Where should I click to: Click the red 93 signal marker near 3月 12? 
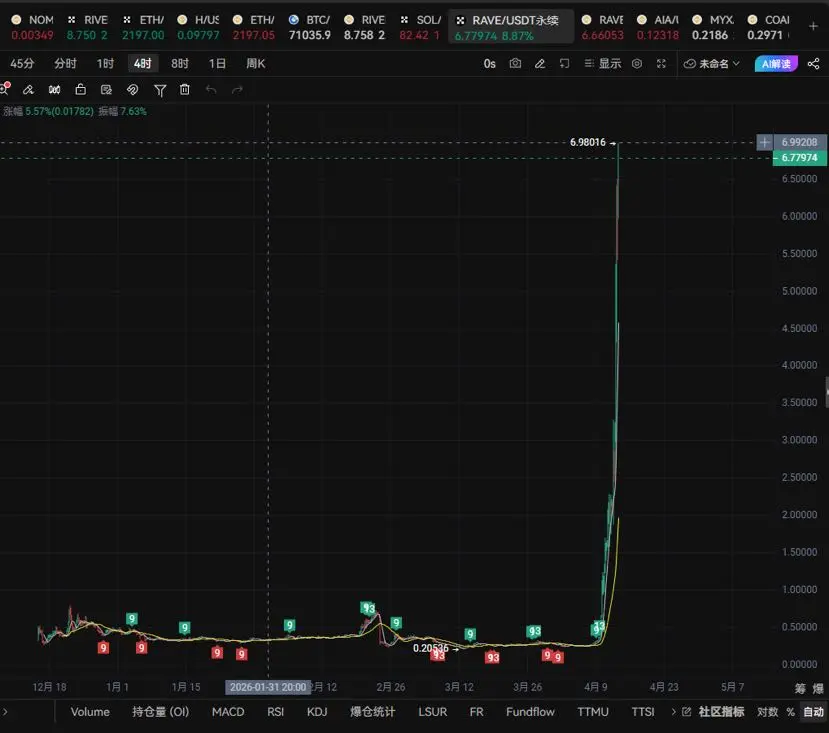coord(438,655)
